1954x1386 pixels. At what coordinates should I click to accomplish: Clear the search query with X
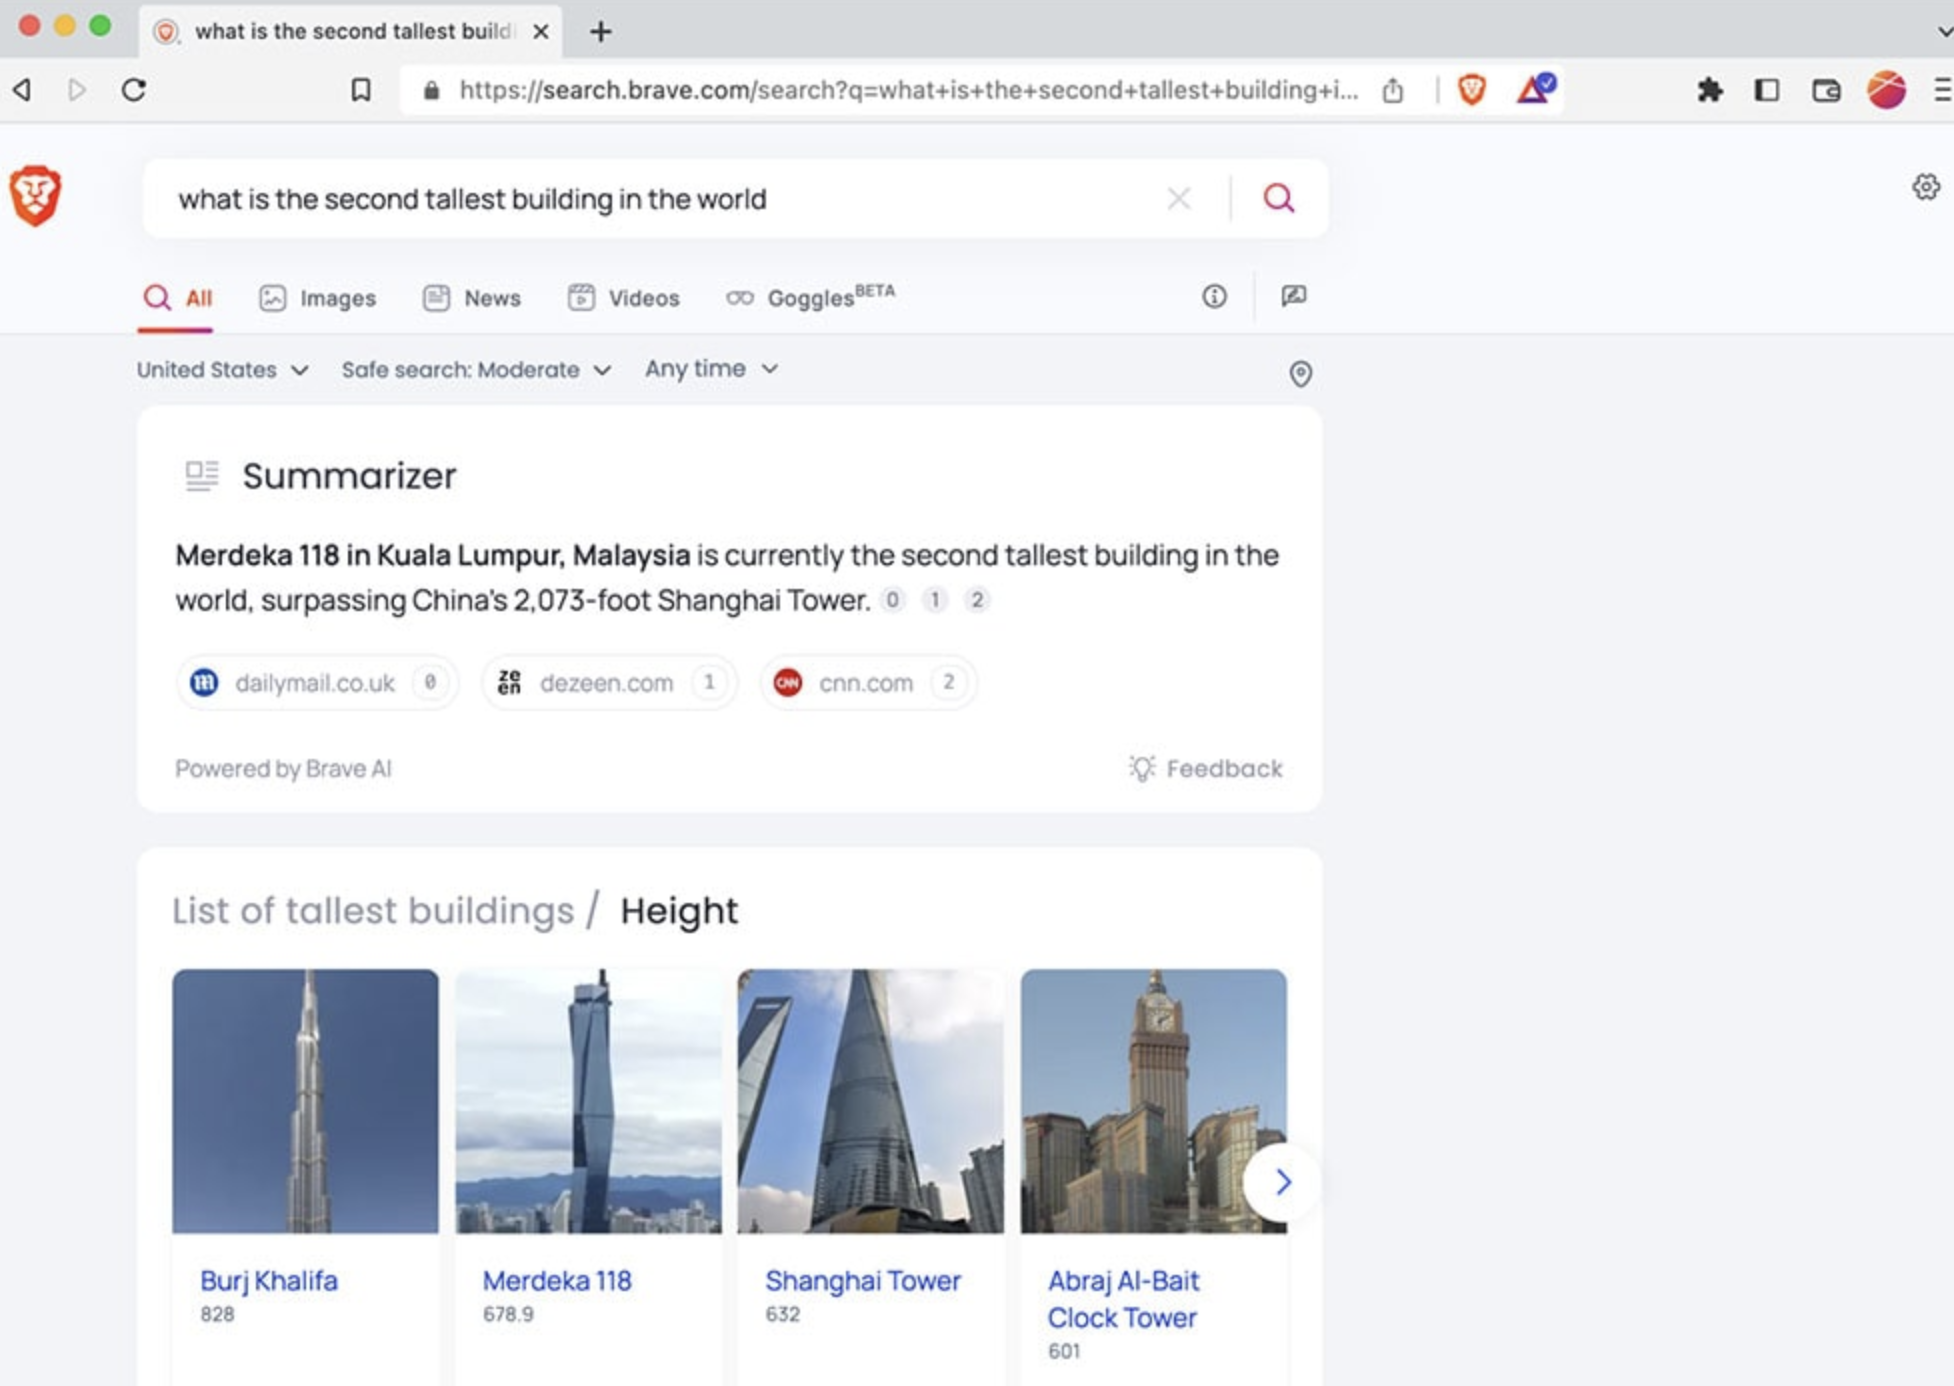(1179, 198)
